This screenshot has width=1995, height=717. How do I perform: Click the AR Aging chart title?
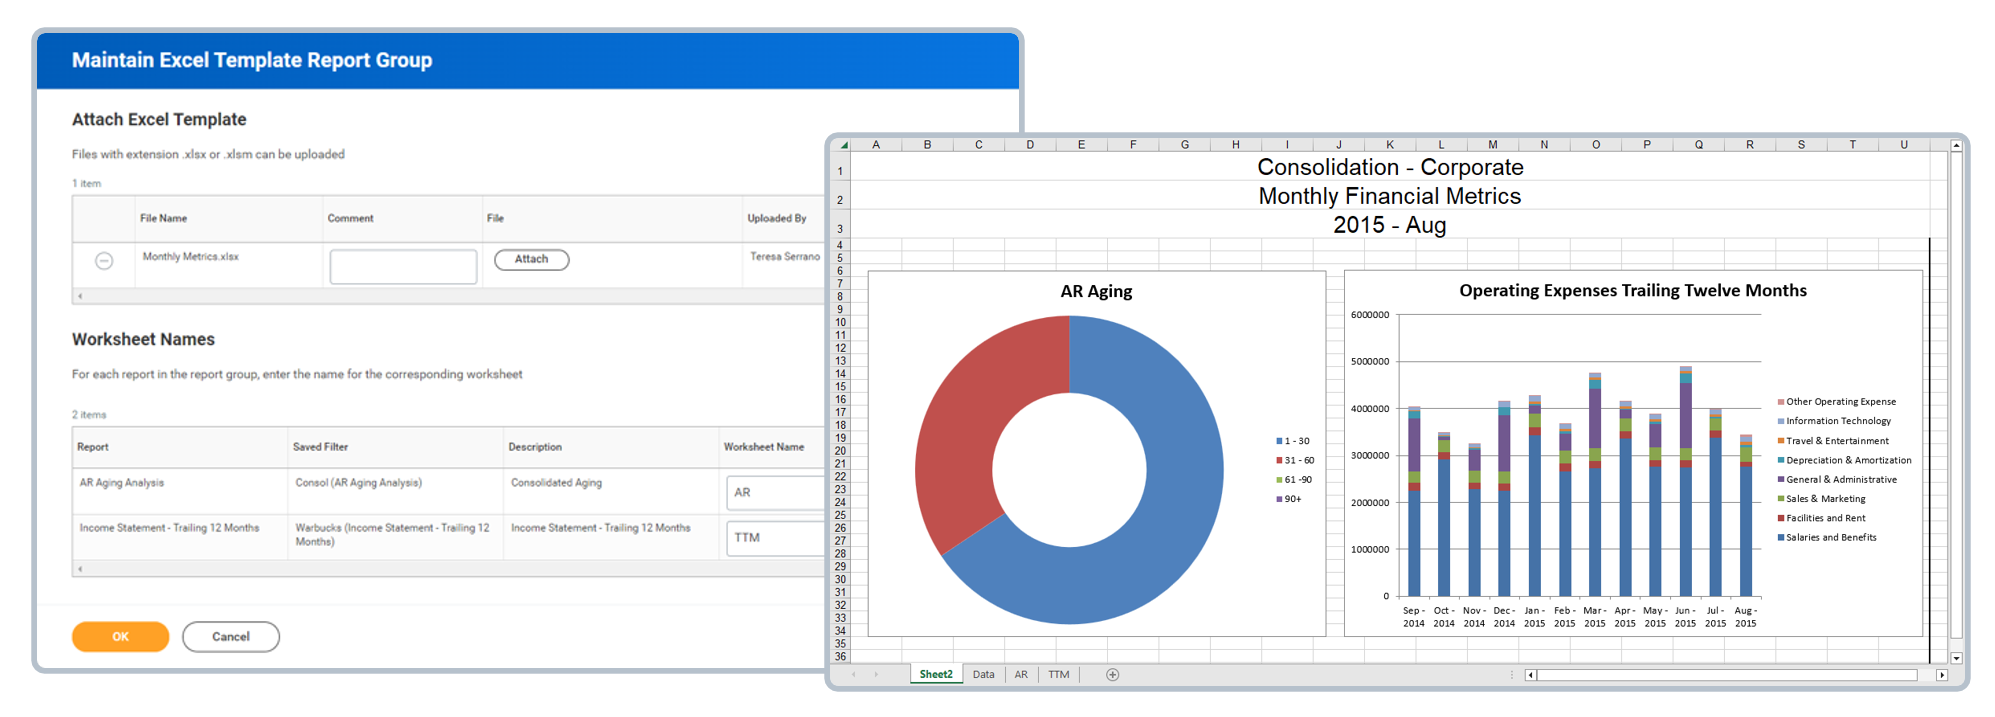(1096, 291)
